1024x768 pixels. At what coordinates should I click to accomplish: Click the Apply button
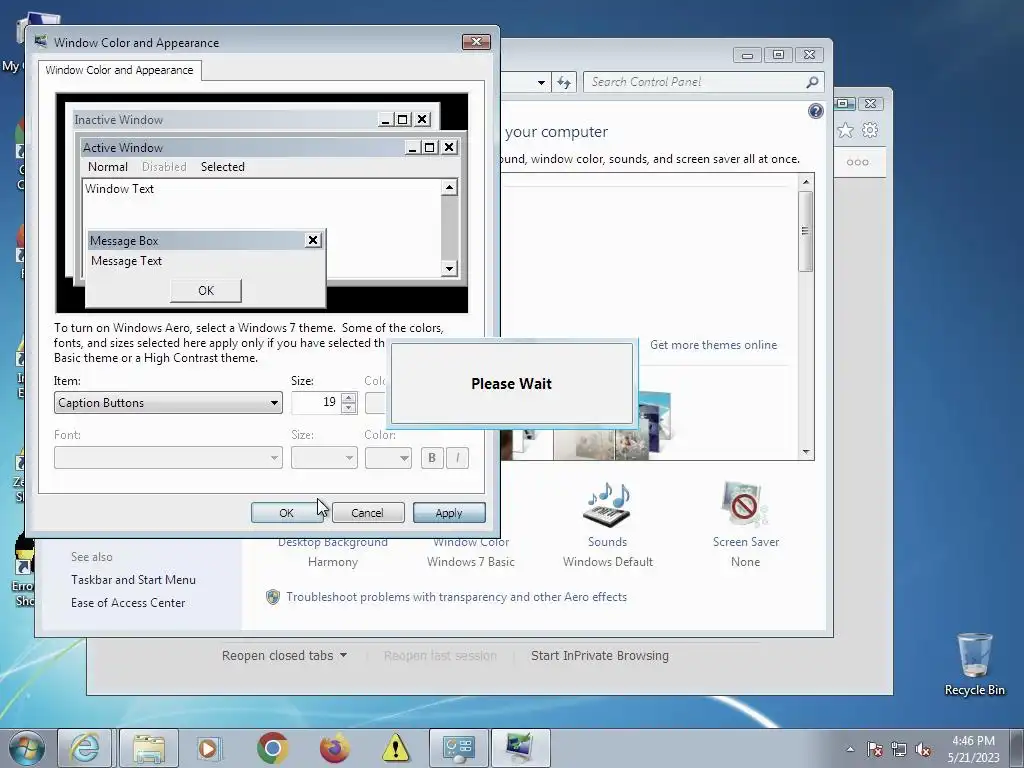pyautogui.click(x=449, y=513)
